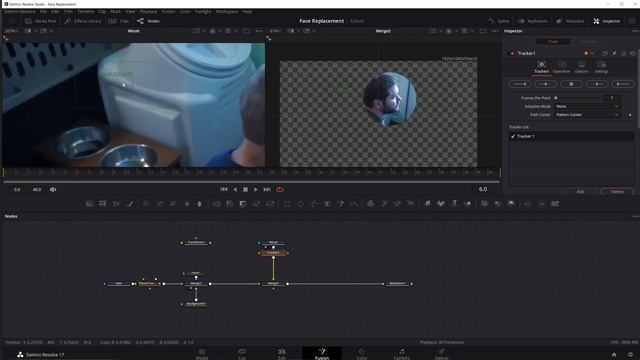Open left viewer zoom level dropdown
The image size is (640, 360).
(11, 31)
